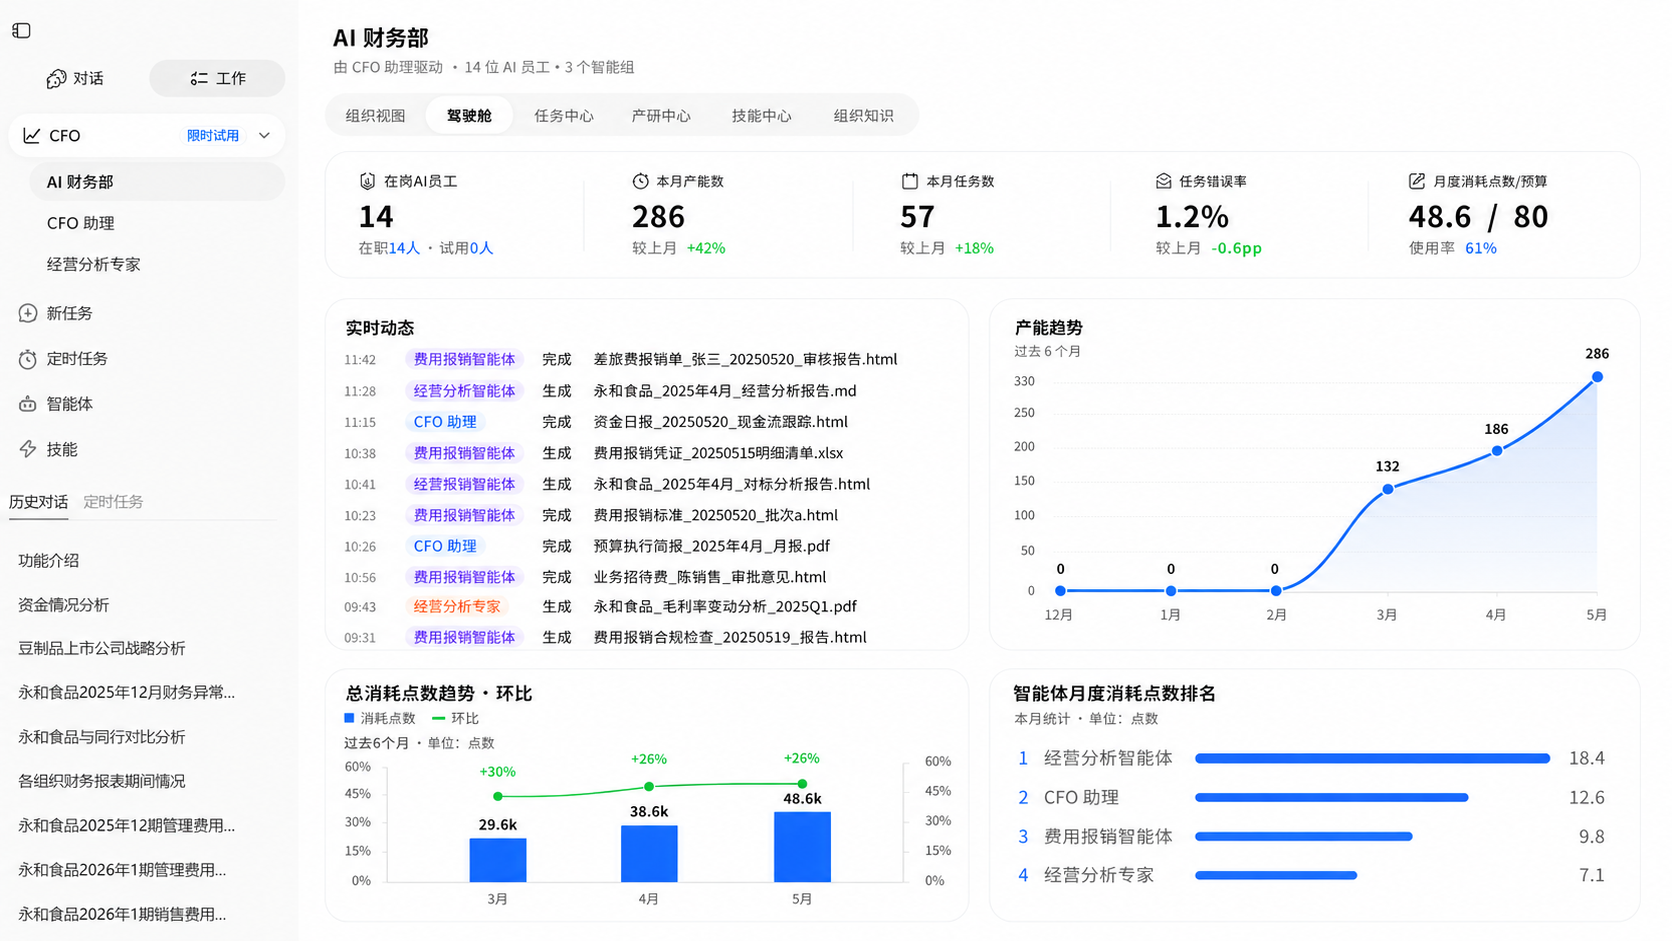Open 预算执行简报_2025年4月_月报.pdf

tap(712, 546)
